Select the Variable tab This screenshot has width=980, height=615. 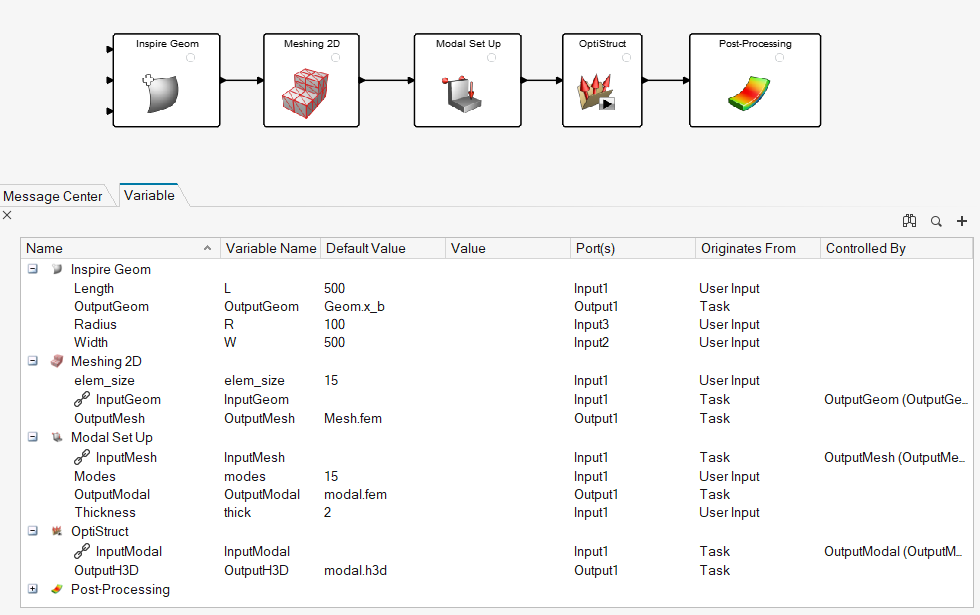coord(149,196)
